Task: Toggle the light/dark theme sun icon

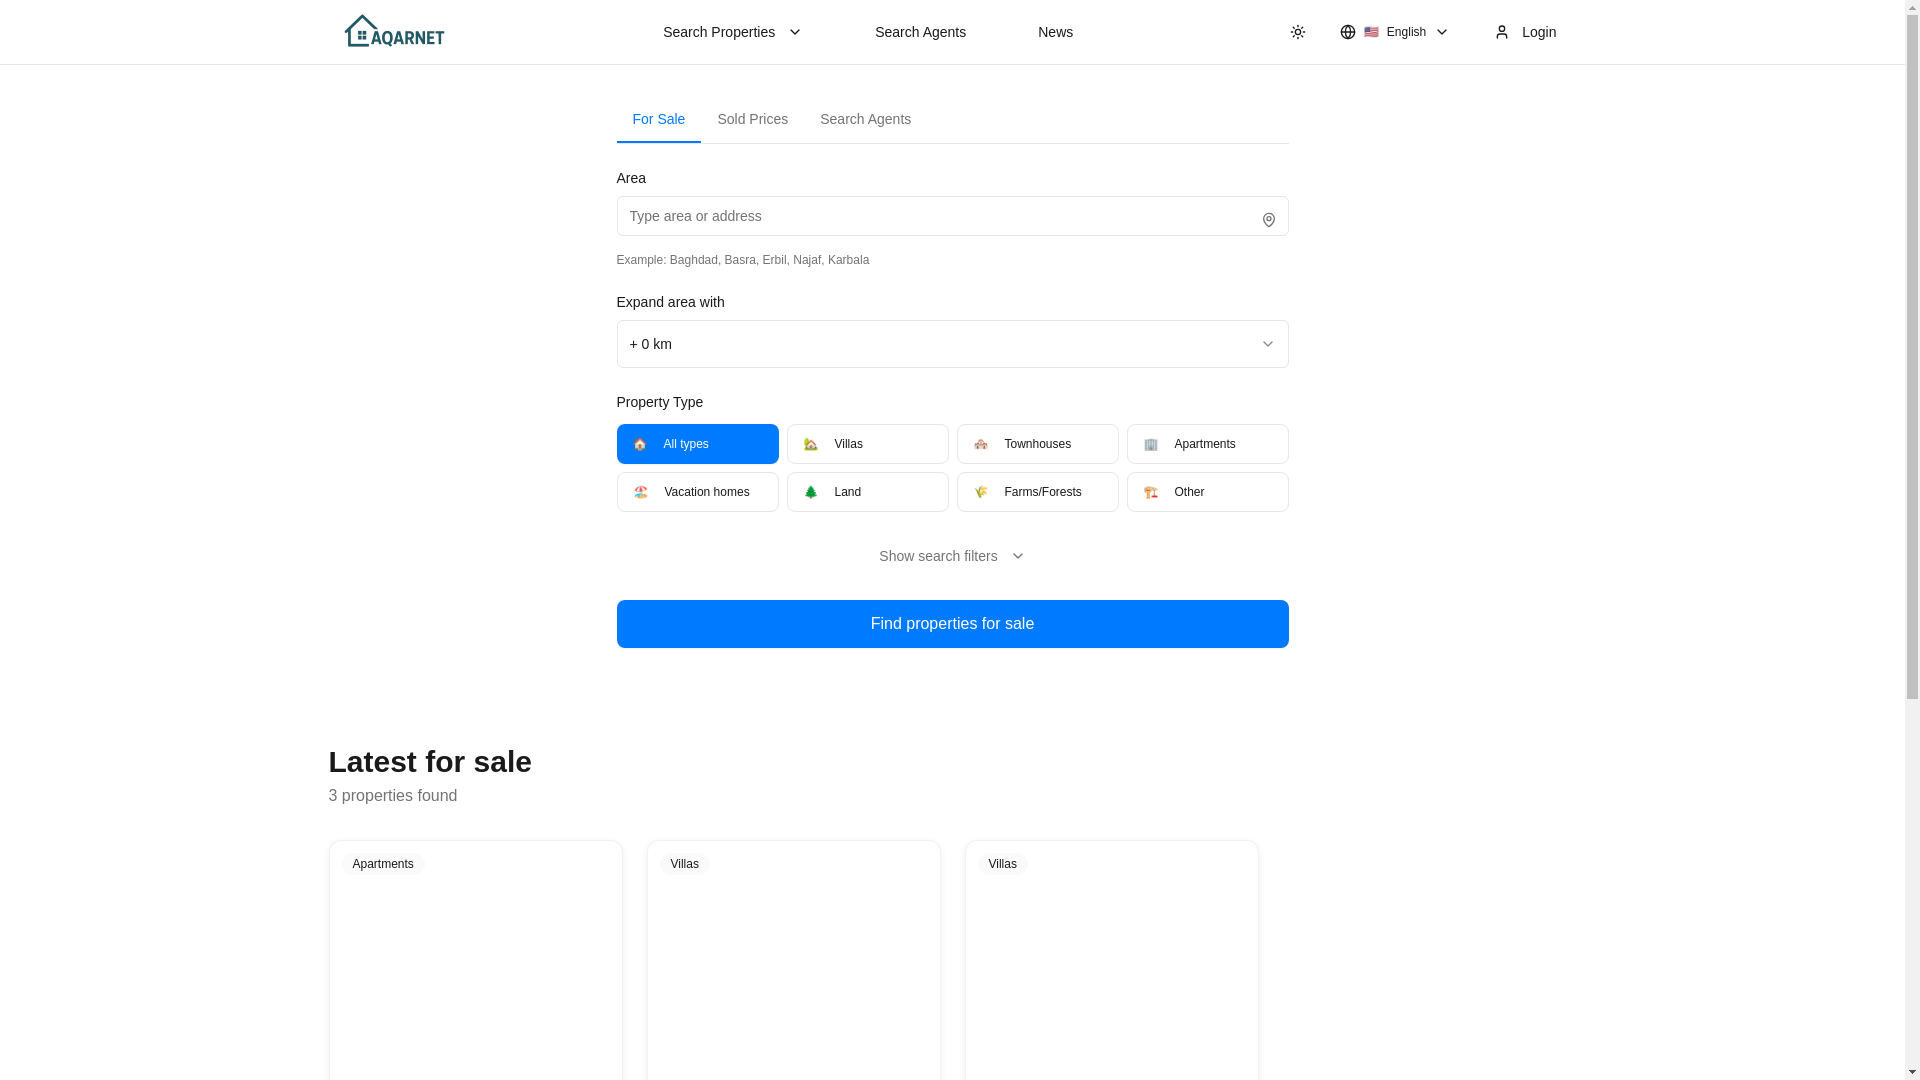Action: pos(1298,32)
